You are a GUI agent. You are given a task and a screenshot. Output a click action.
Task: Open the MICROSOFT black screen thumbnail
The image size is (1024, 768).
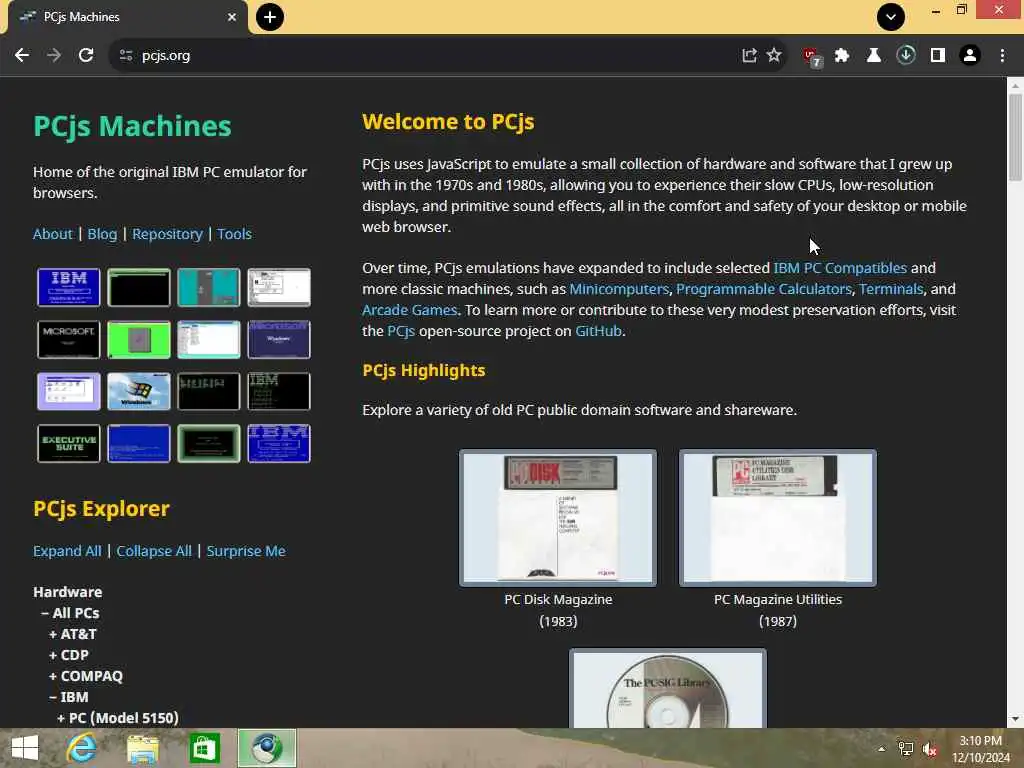click(69, 339)
